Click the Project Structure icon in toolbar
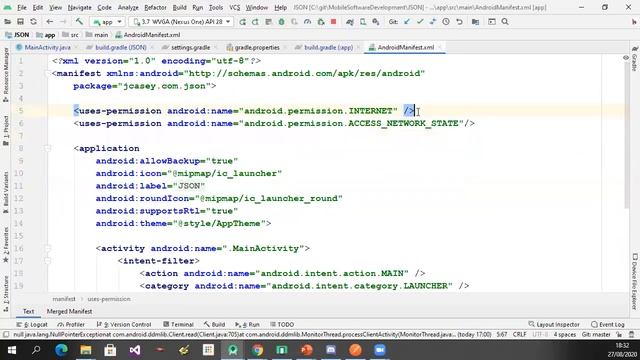640x360 pixels. [476, 22]
